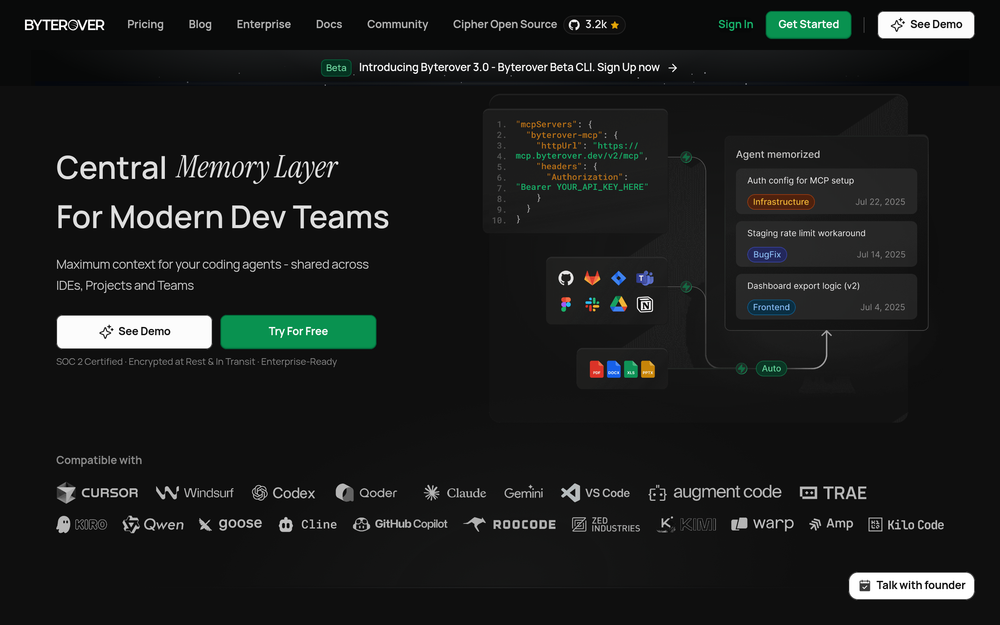Click the Claude logo
This screenshot has width=1000, height=625.
[x=455, y=493]
